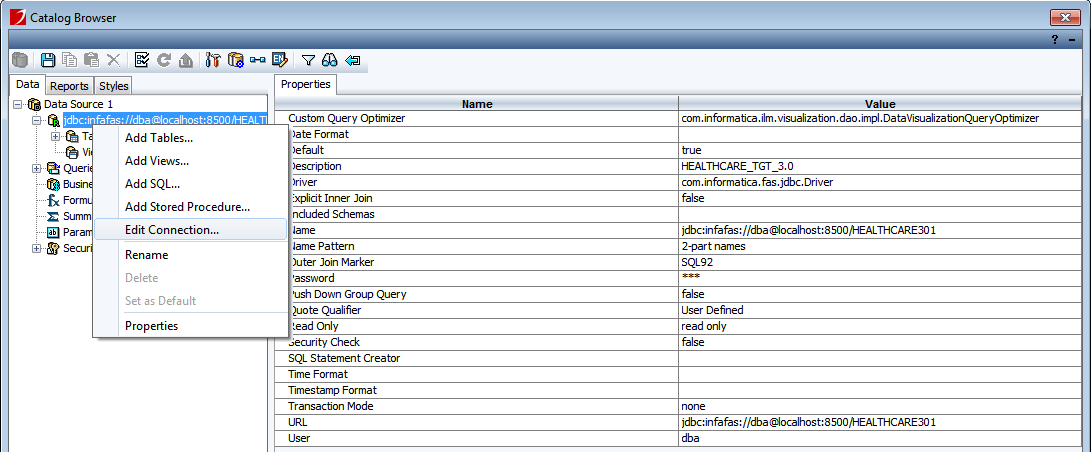The width and height of the screenshot is (1091, 452).
Task: Click the binoculars search icon
Action: click(330, 61)
